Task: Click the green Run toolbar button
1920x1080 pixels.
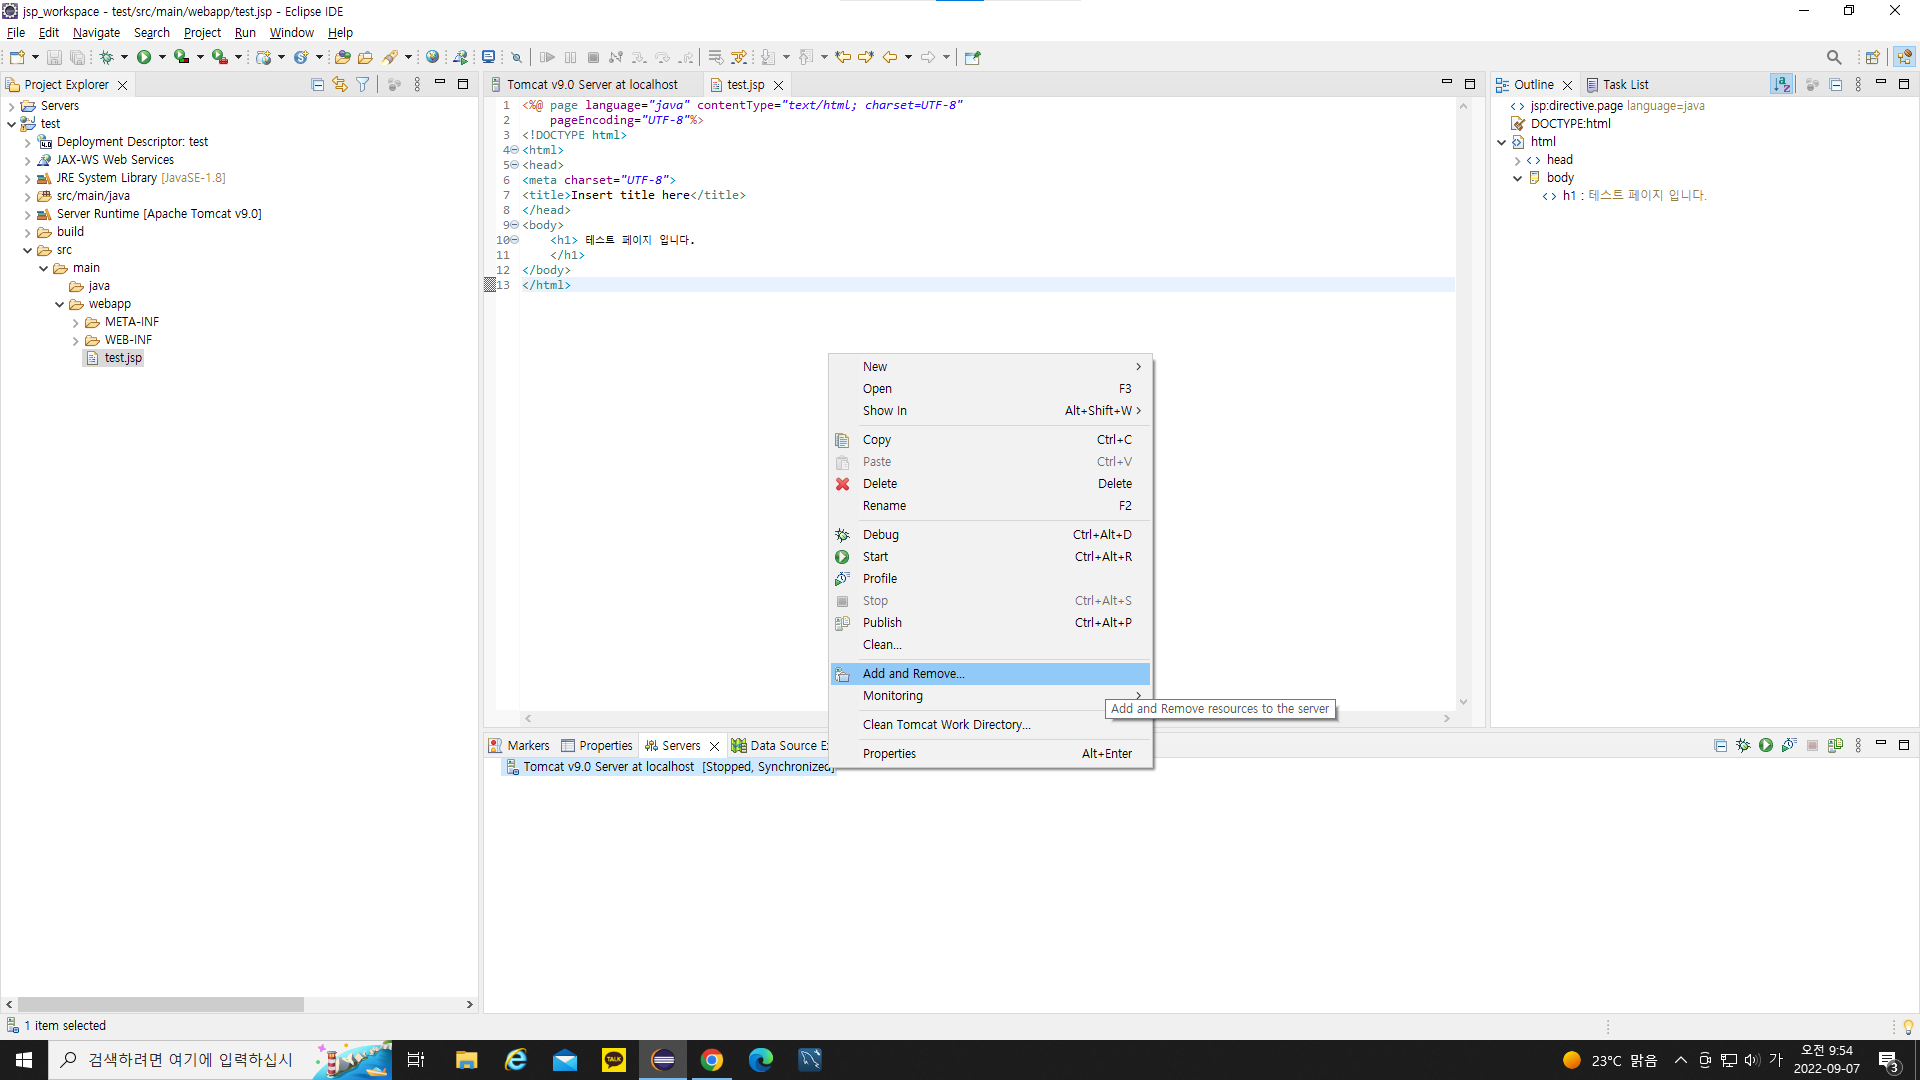Action: pyautogui.click(x=144, y=57)
